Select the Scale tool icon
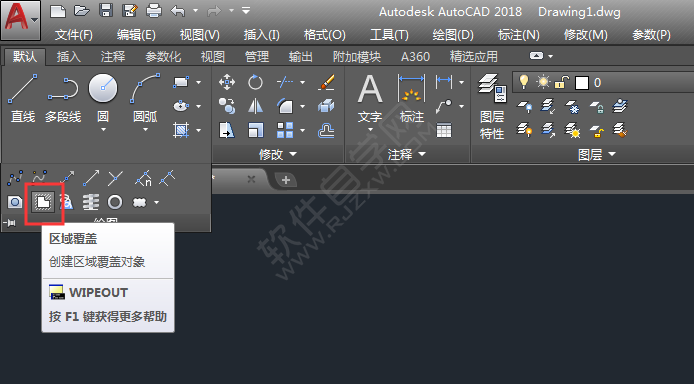This screenshot has width=694, height=384. click(x=255, y=131)
